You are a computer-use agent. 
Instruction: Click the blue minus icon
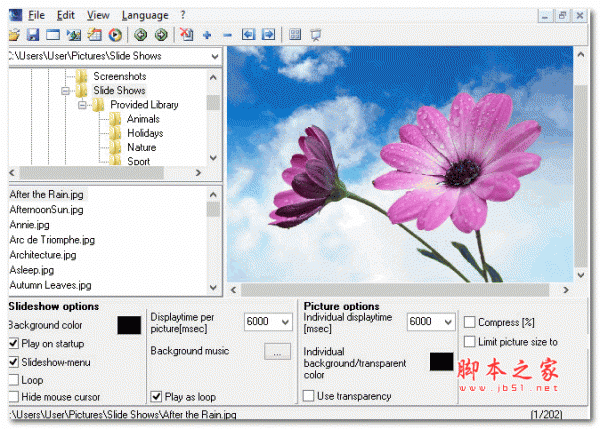coord(228,36)
